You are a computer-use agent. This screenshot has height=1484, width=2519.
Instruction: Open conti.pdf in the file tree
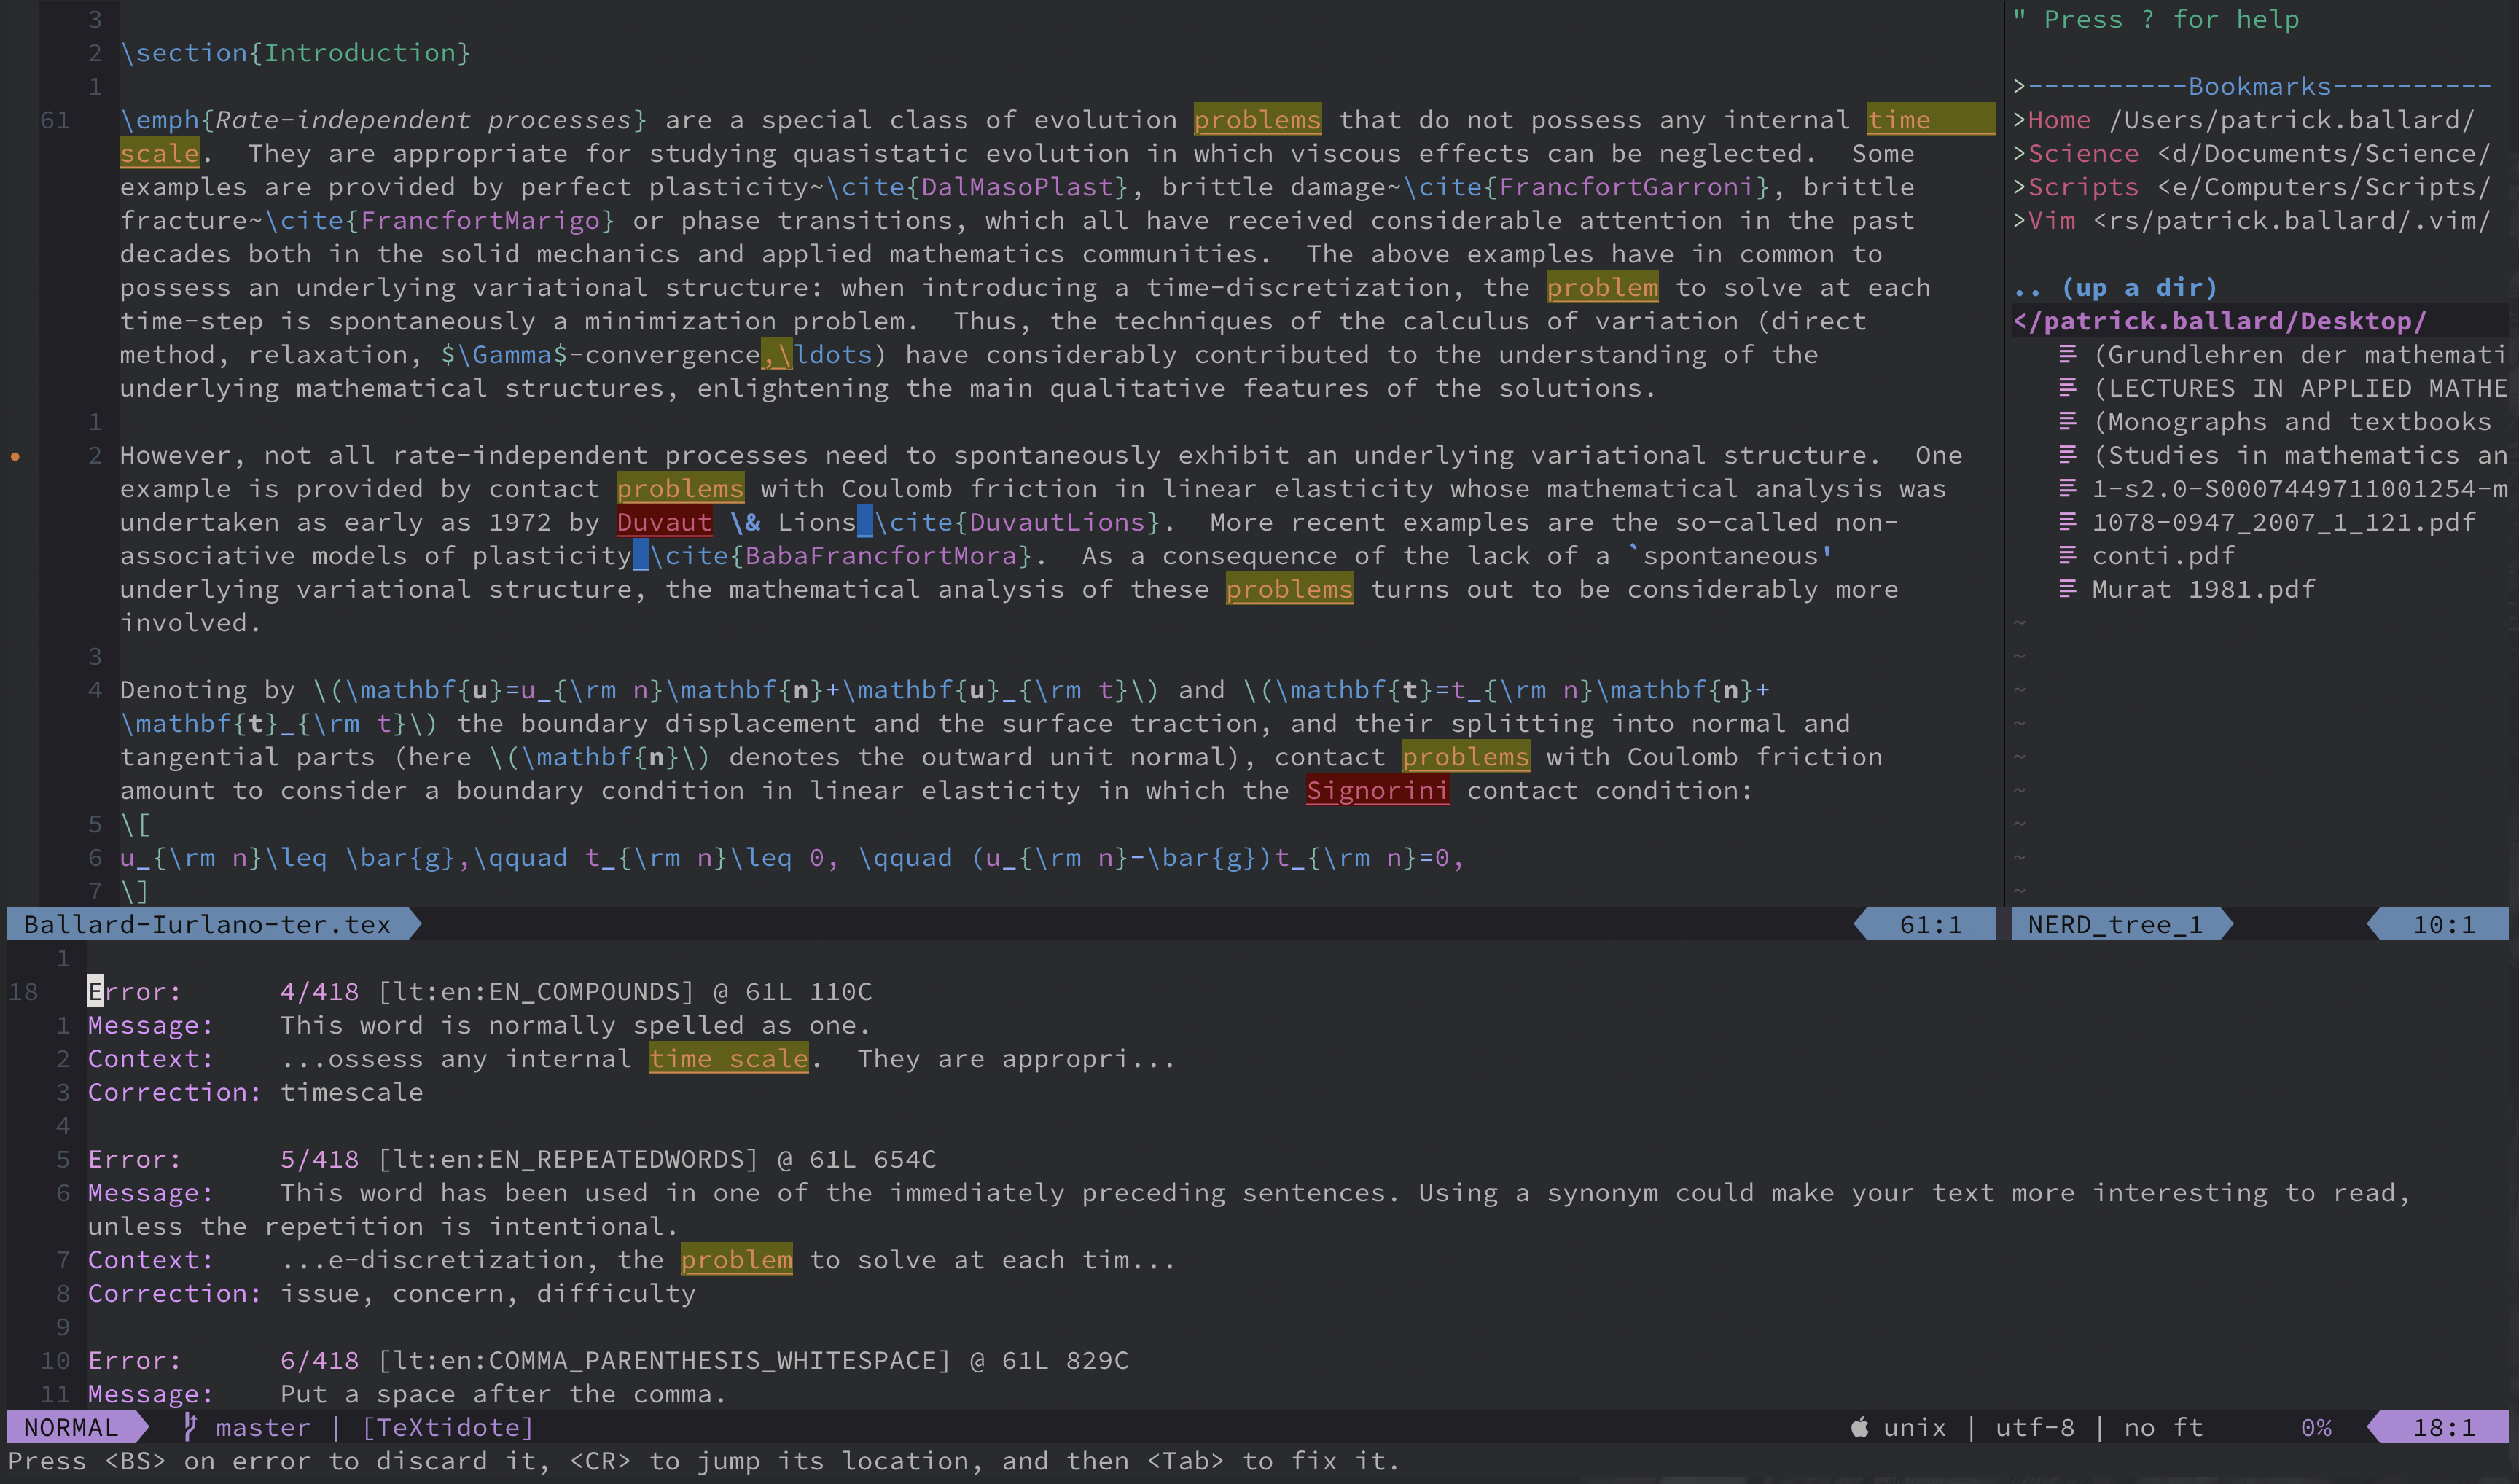[x=2163, y=555]
